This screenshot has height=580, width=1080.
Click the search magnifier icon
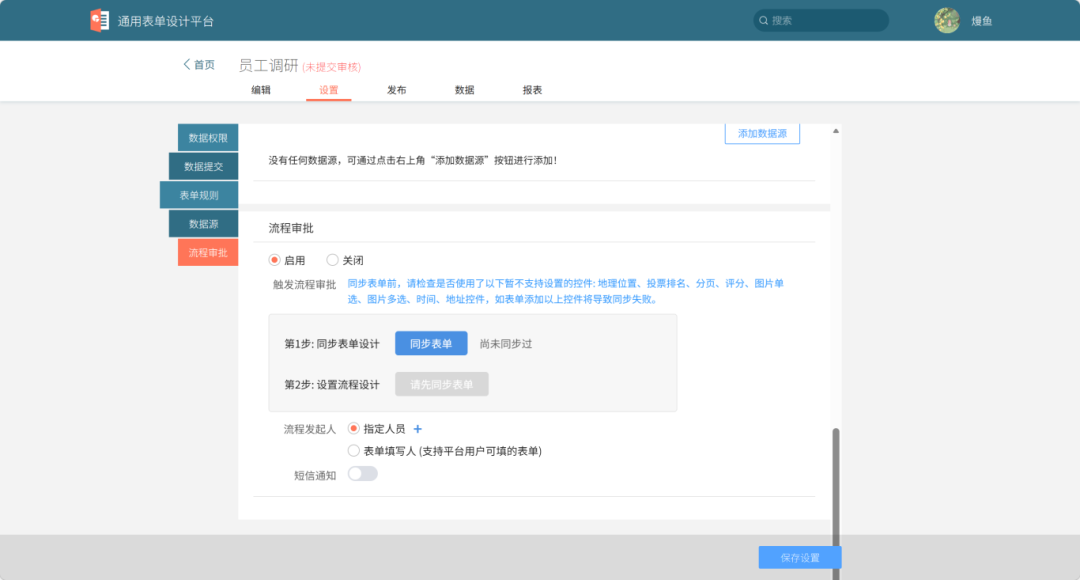(x=763, y=19)
